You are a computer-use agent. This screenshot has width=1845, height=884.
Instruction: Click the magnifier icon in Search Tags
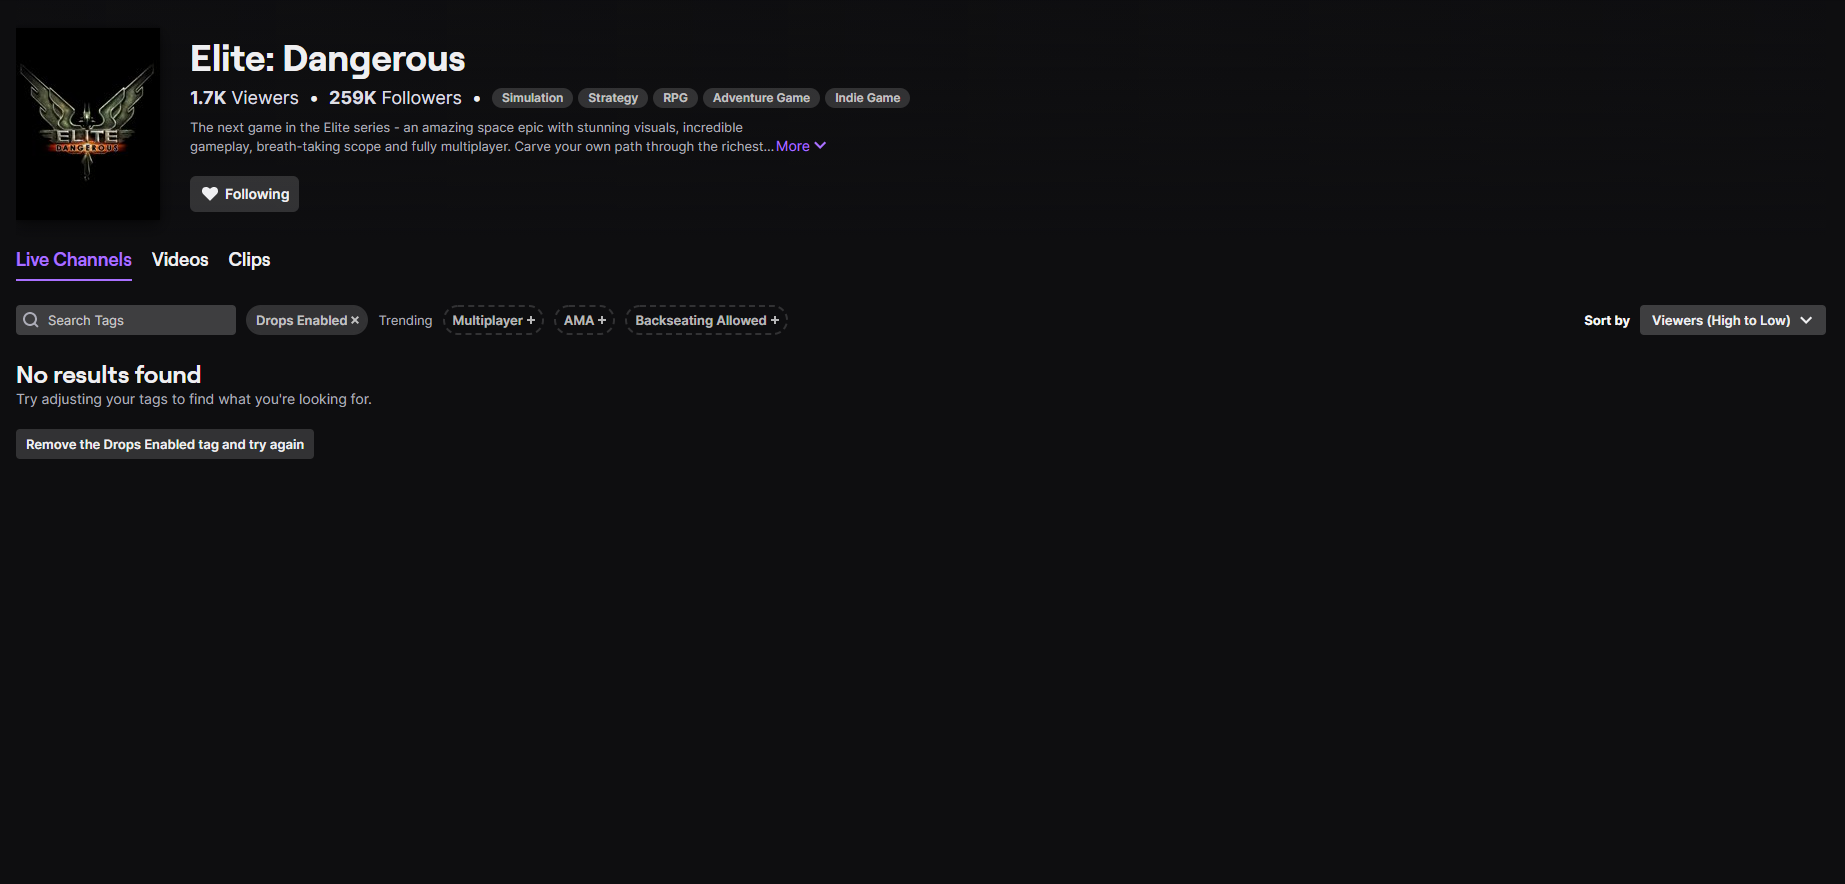(31, 320)
